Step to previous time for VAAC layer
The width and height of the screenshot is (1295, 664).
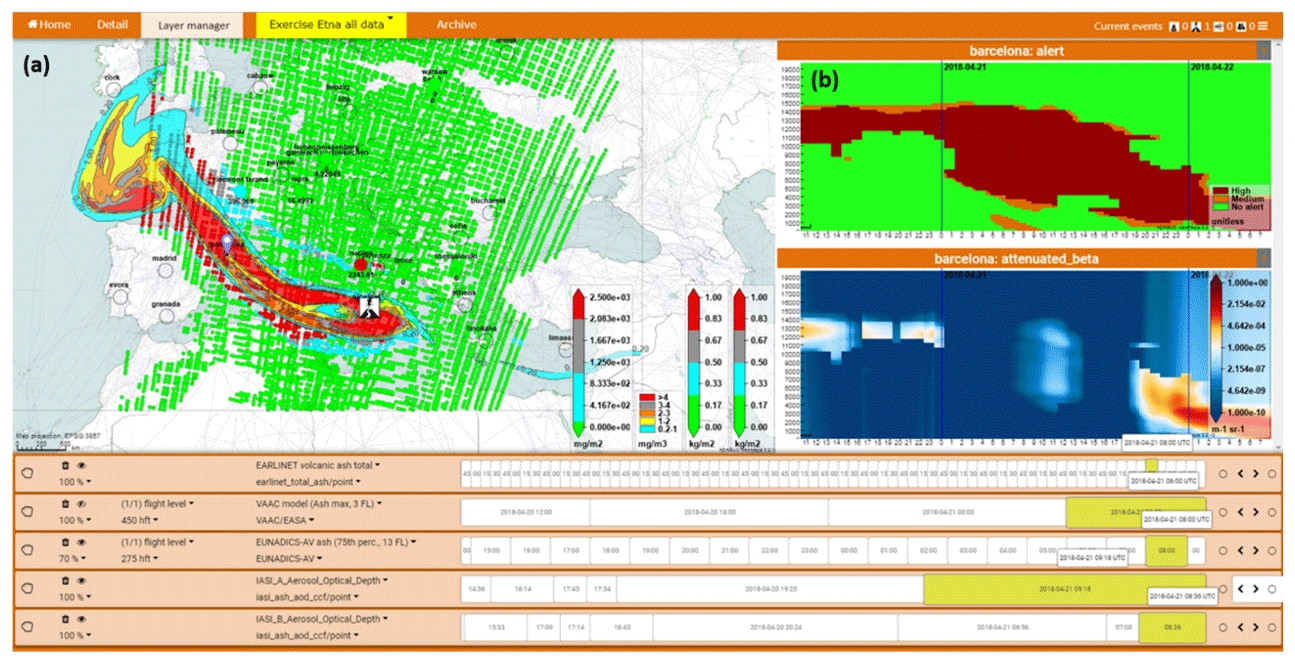[1240, 512]
